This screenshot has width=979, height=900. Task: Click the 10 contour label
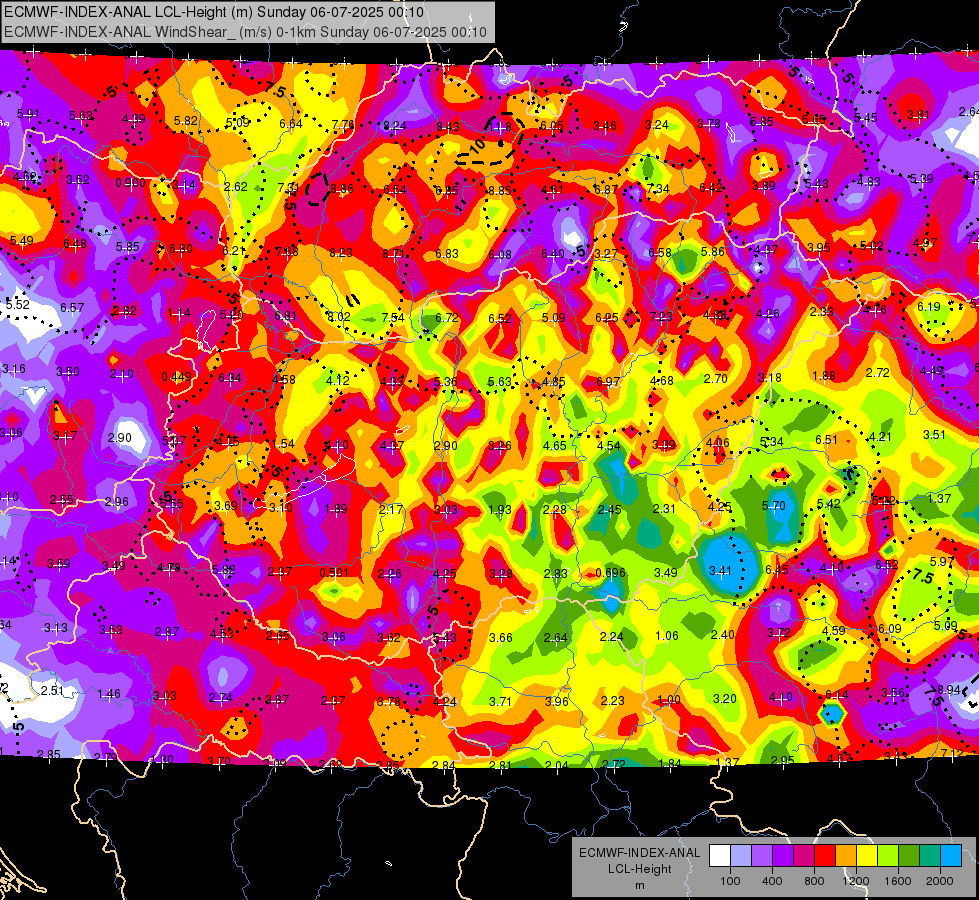(478, 147)
